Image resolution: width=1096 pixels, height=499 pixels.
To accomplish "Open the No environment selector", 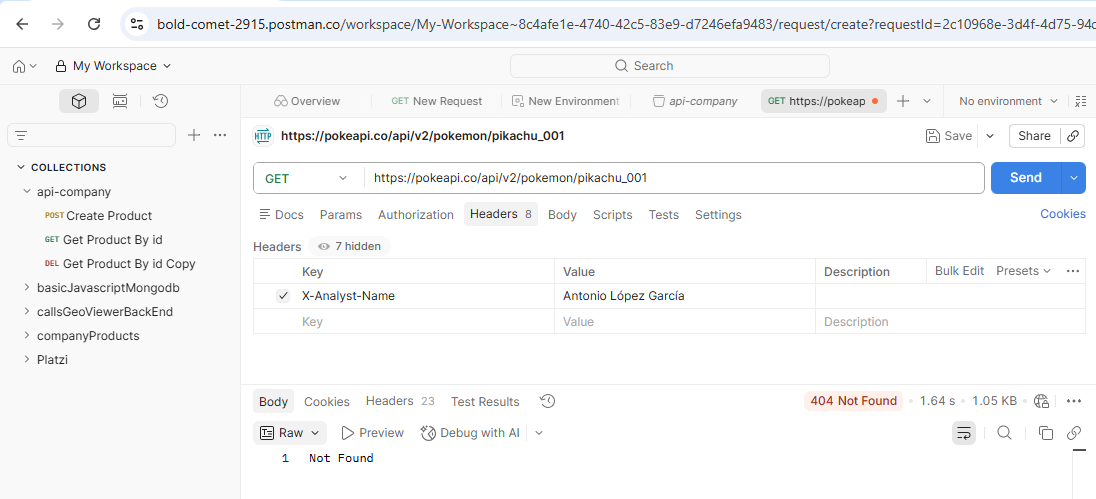I will (x=1008, y=101).
